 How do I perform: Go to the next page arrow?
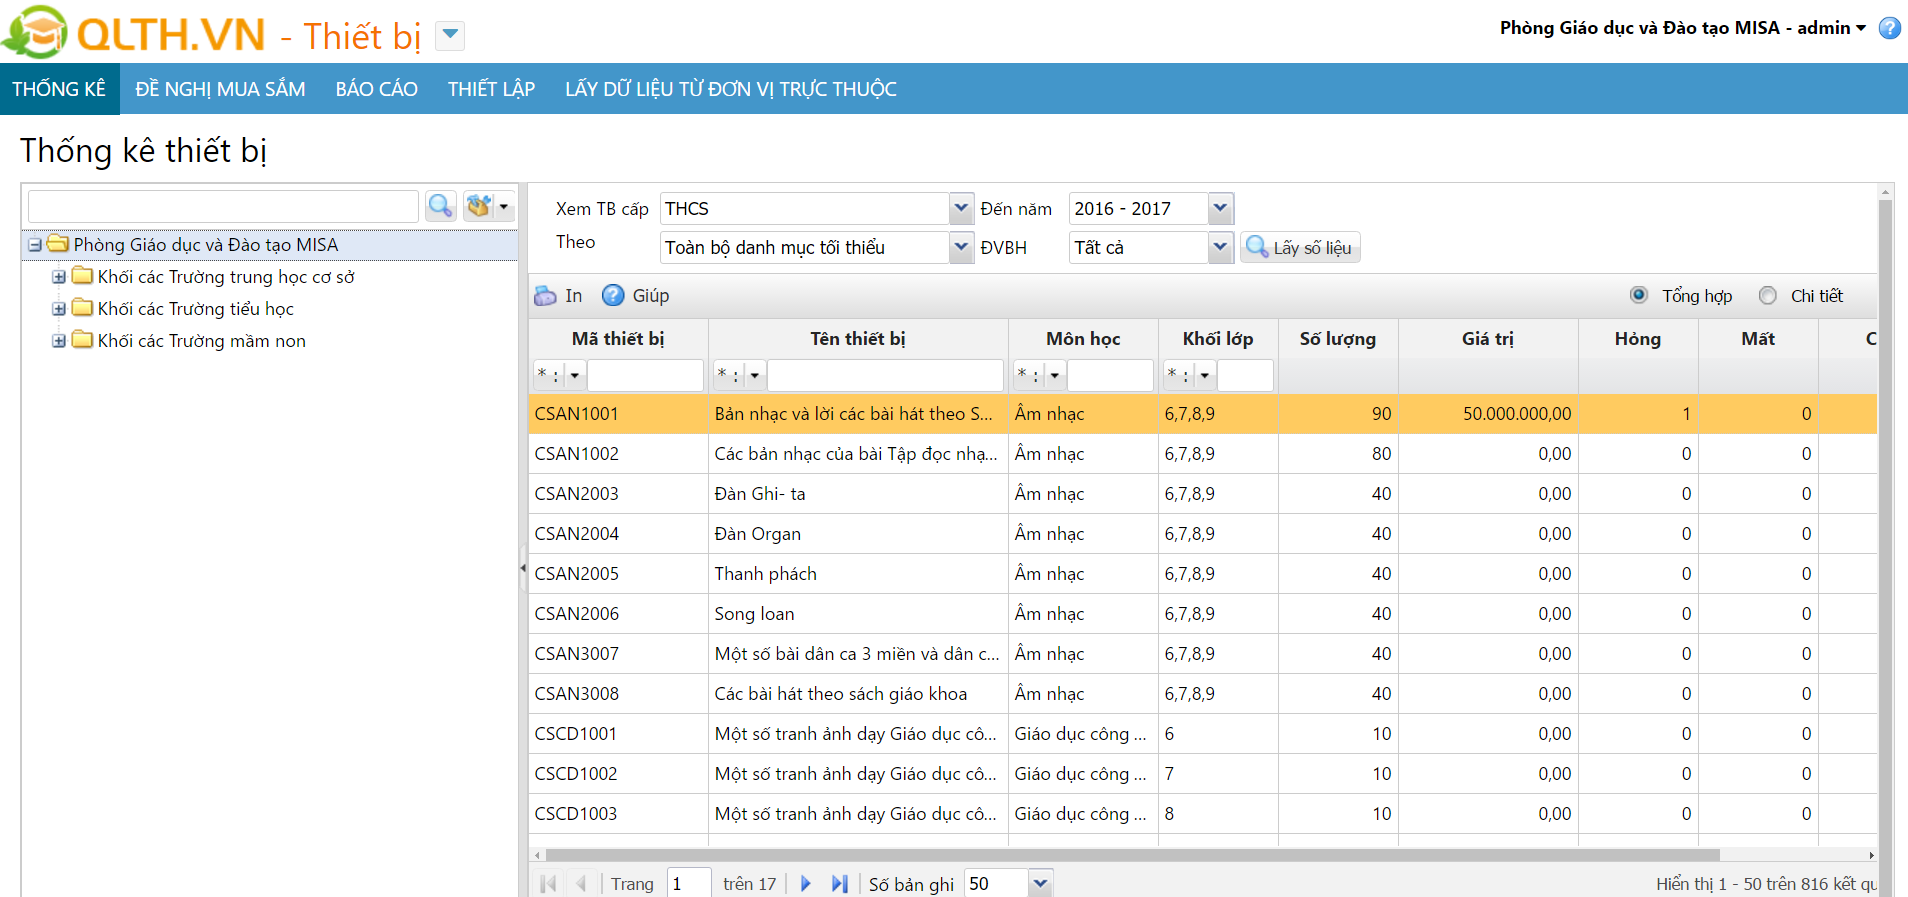[806, 884]
